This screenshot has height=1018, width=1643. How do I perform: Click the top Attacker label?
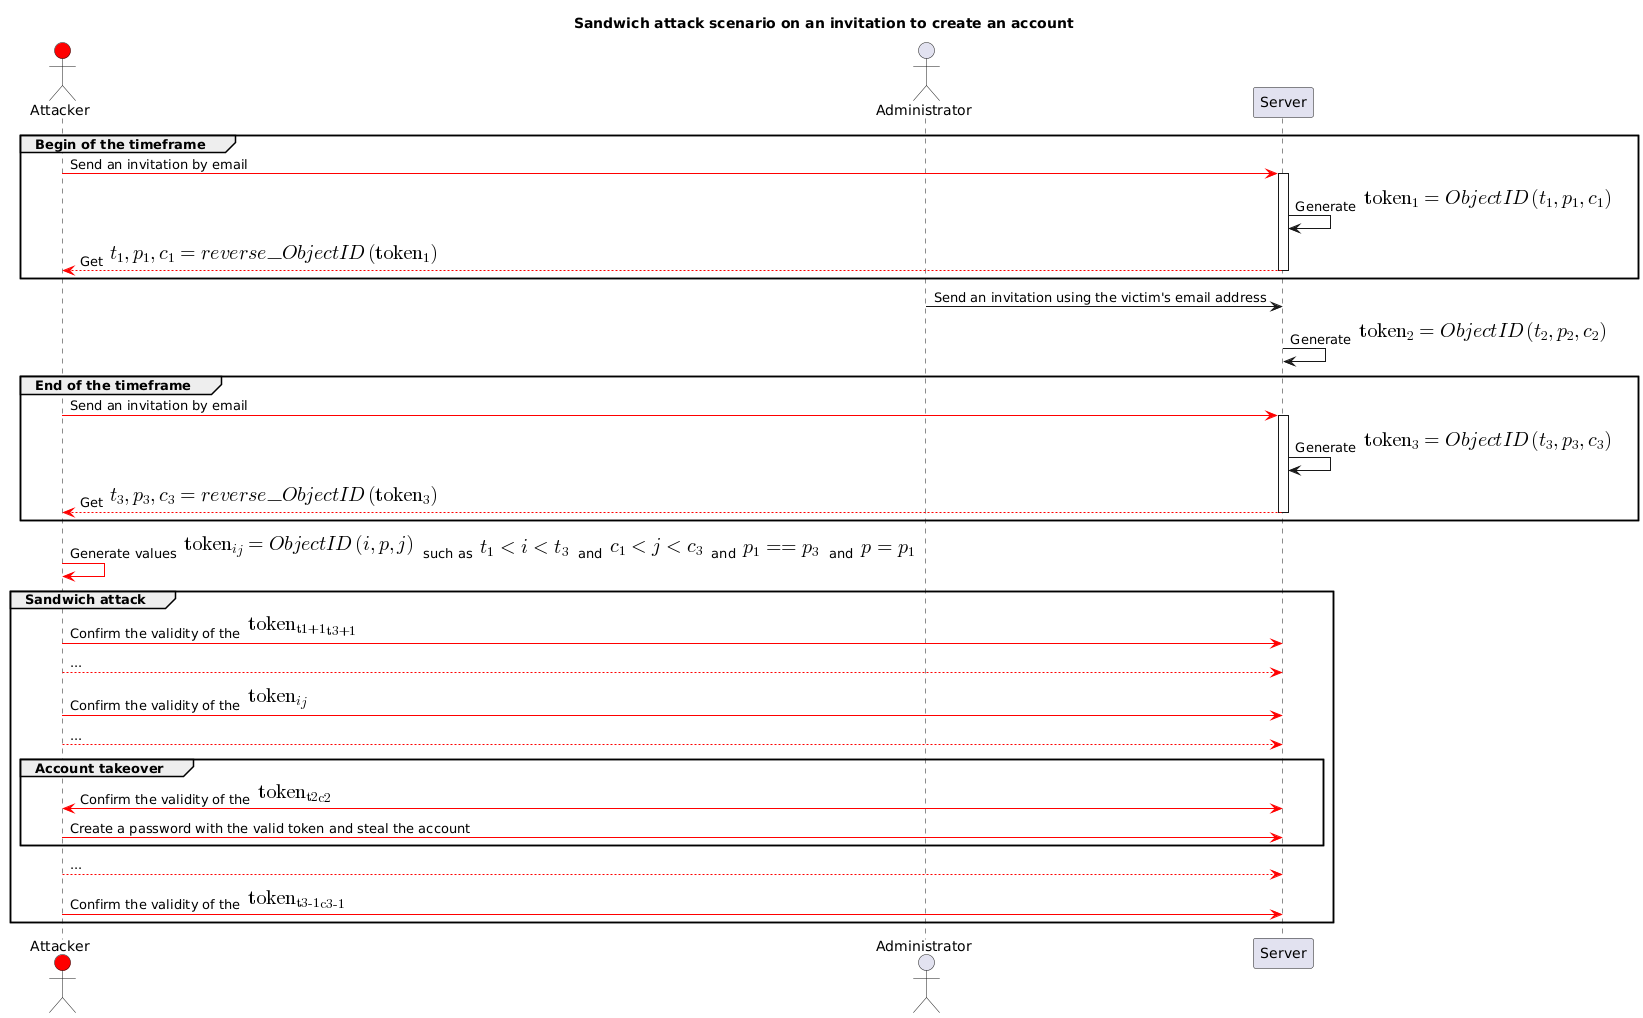[60, 110]
